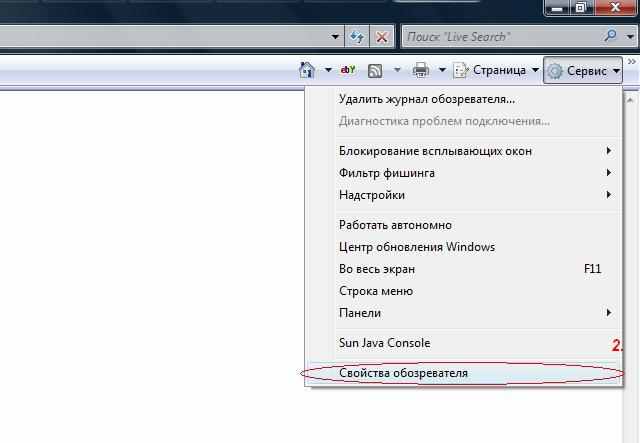Expand the address bar history dropdown

coord(335,37)
